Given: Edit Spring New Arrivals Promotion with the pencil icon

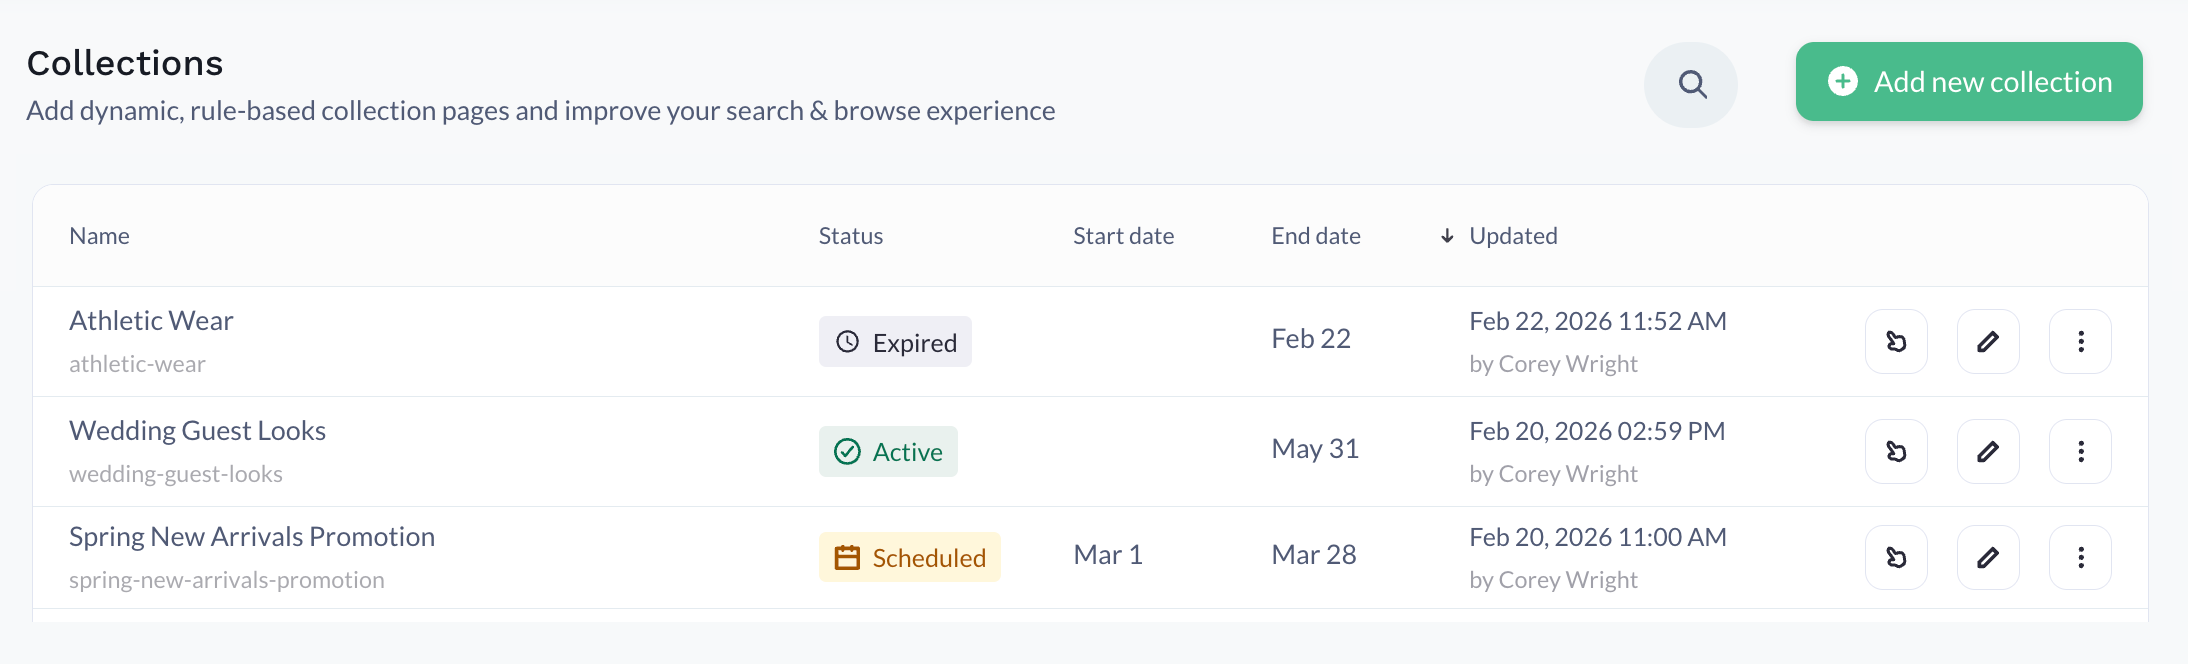Looking at the screenshot, I should pos(1988,558).
